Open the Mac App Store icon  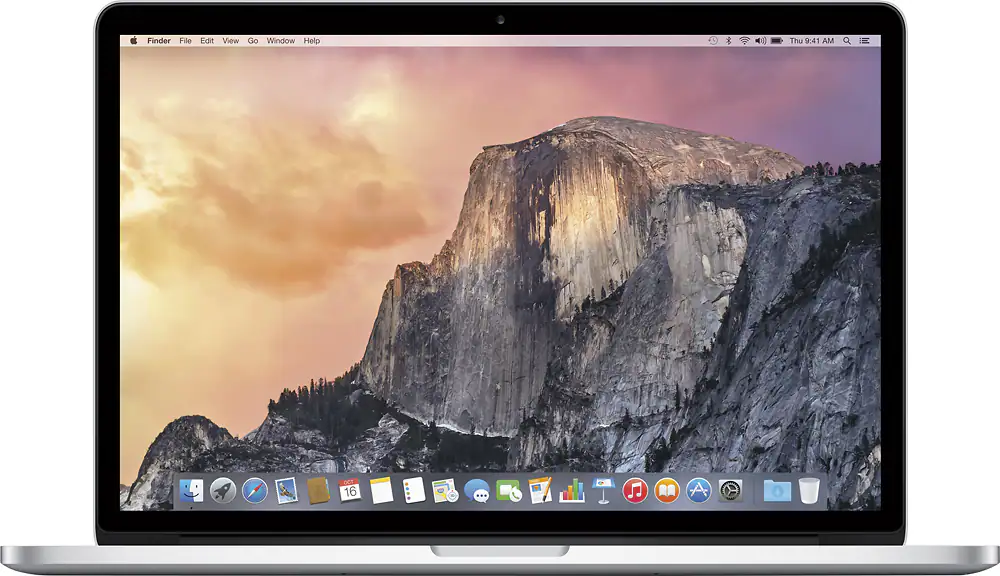(698, 490)
